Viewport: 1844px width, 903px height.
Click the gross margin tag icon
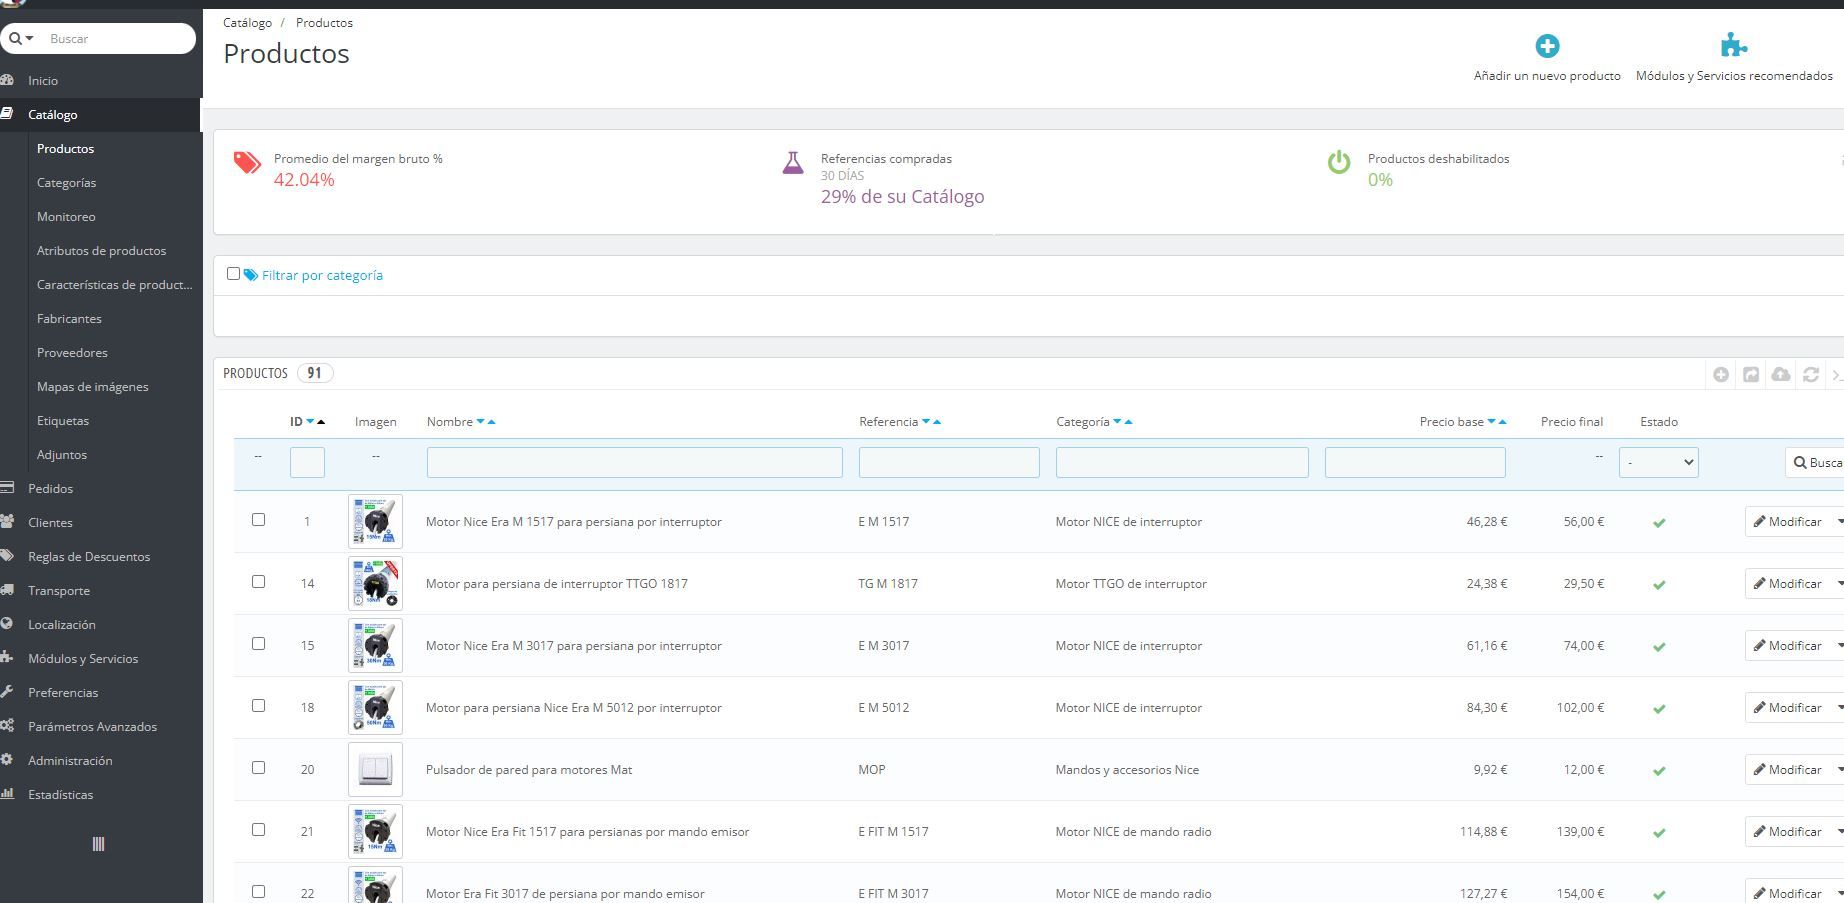pos(247,163)
